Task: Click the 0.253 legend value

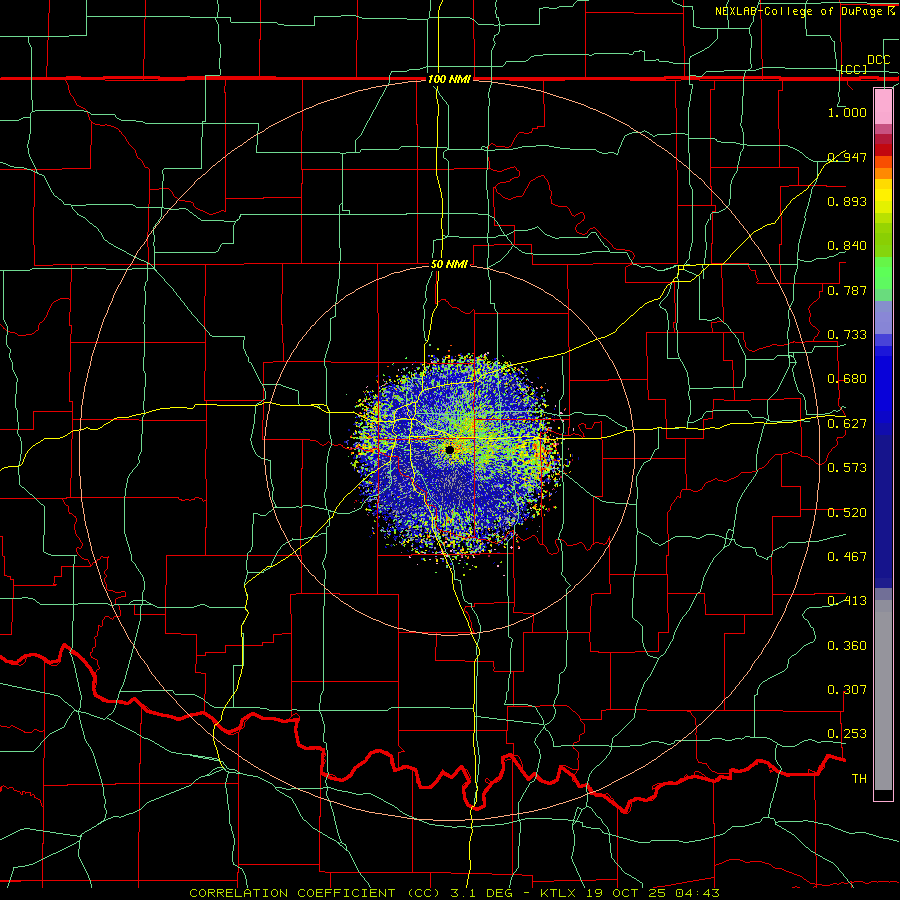Action: tap(847, 734)
